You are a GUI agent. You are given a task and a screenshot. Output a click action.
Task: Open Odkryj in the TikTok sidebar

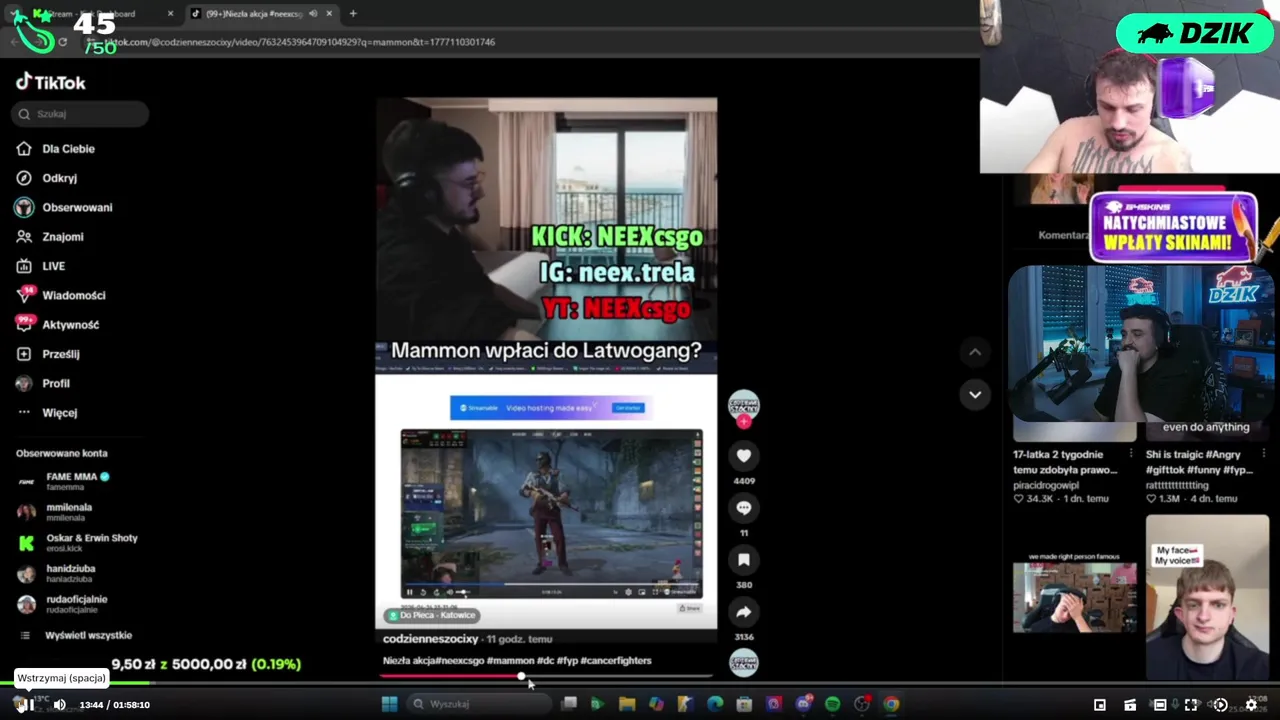pyautogui.click(x=48, y=178)
